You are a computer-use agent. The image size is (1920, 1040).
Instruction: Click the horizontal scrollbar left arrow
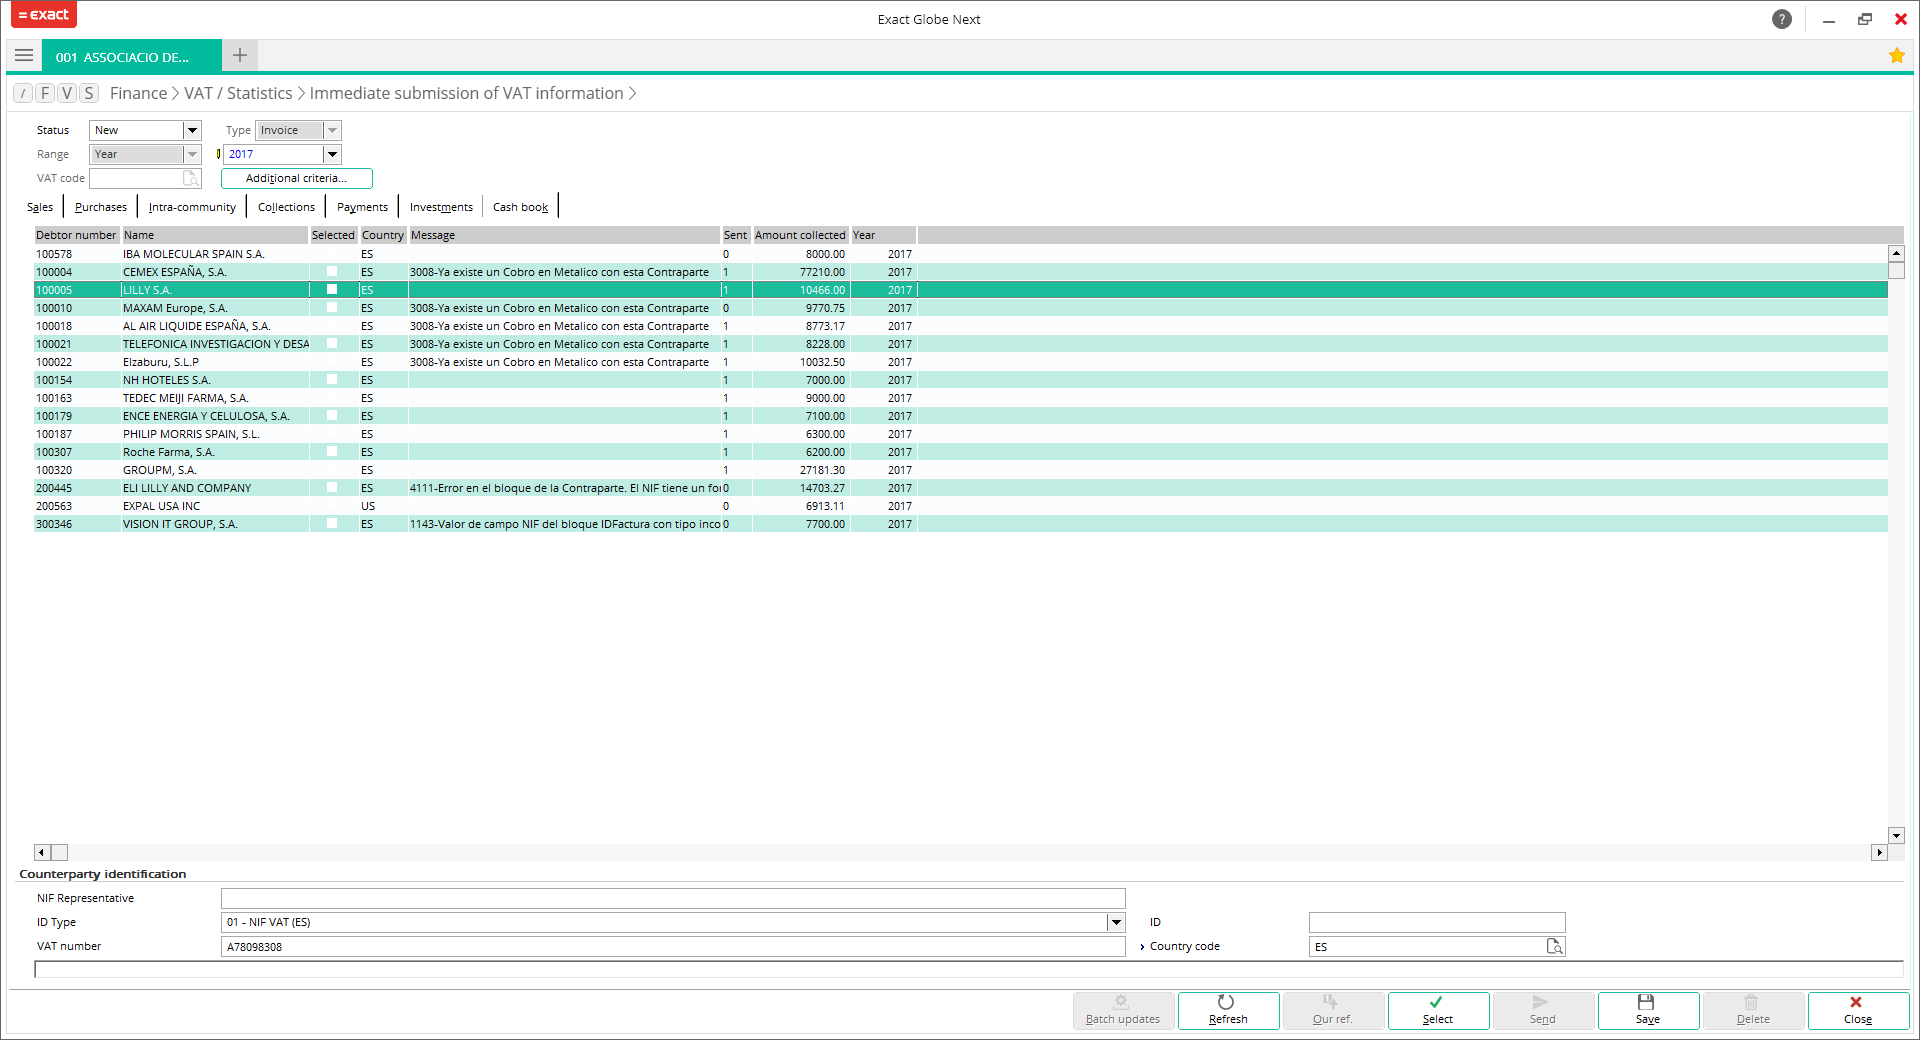click(42, 852)
